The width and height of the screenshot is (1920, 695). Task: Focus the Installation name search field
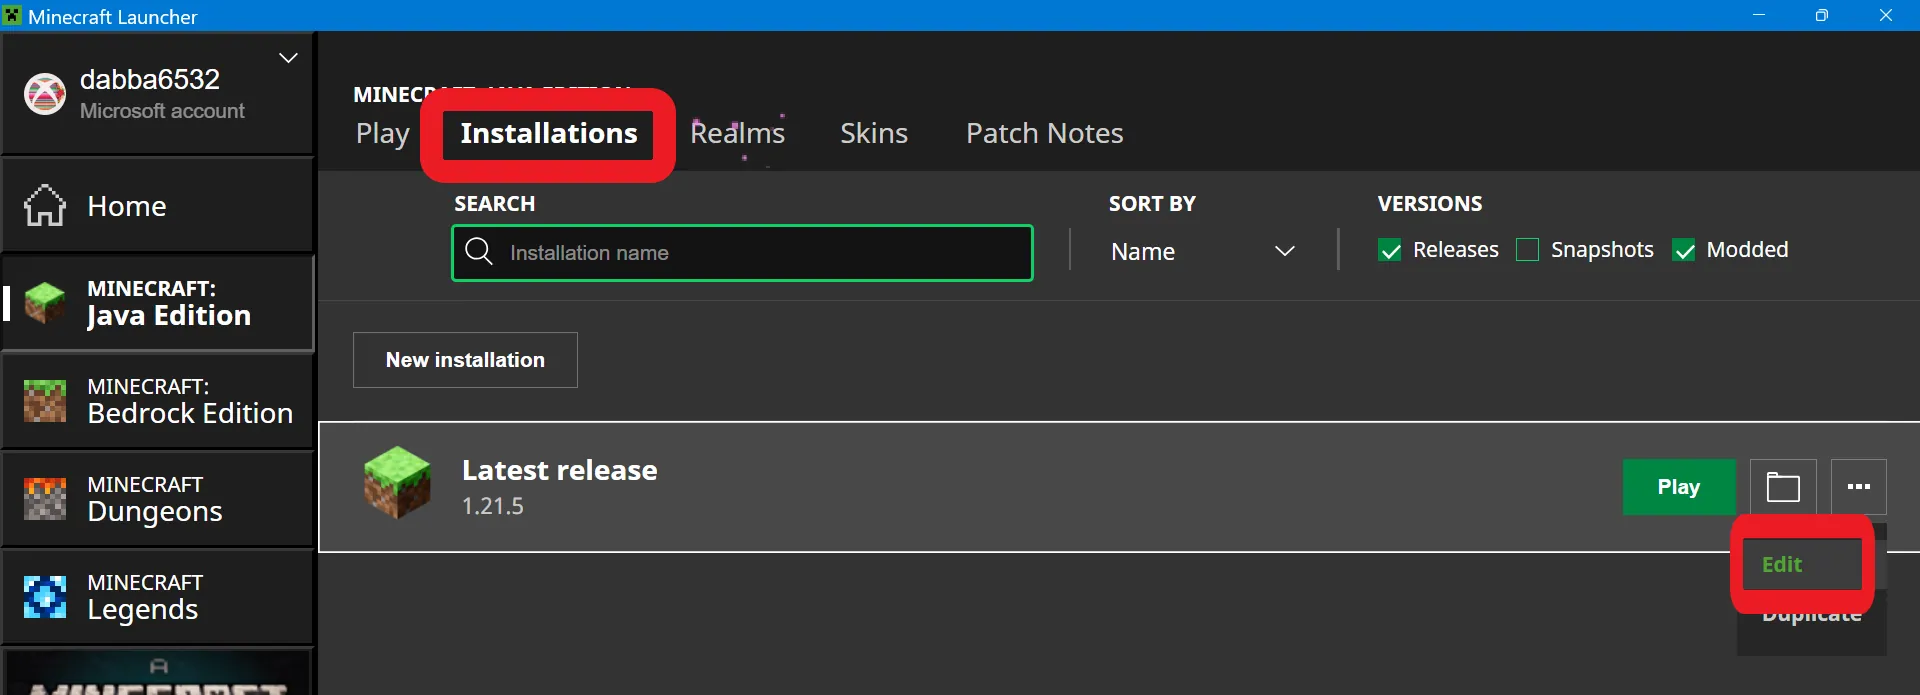pyautogui.click(x=742, y=253)
